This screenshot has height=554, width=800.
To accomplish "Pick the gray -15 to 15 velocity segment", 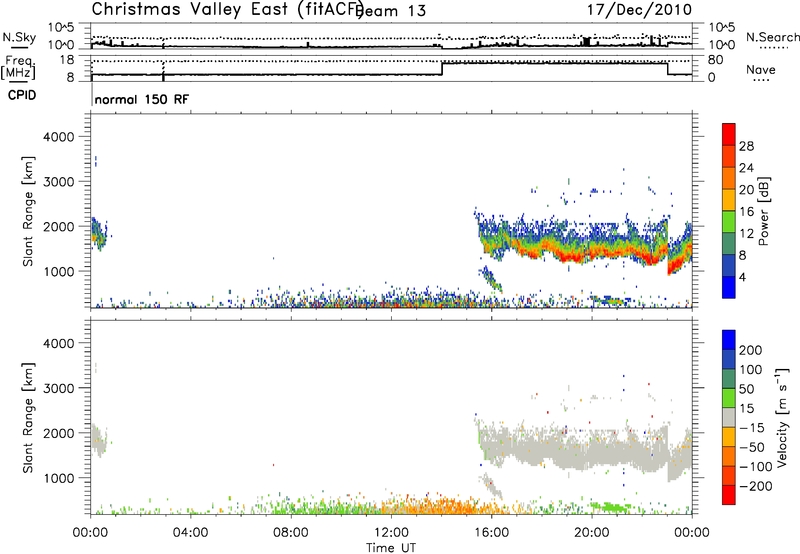I will 729,417.
